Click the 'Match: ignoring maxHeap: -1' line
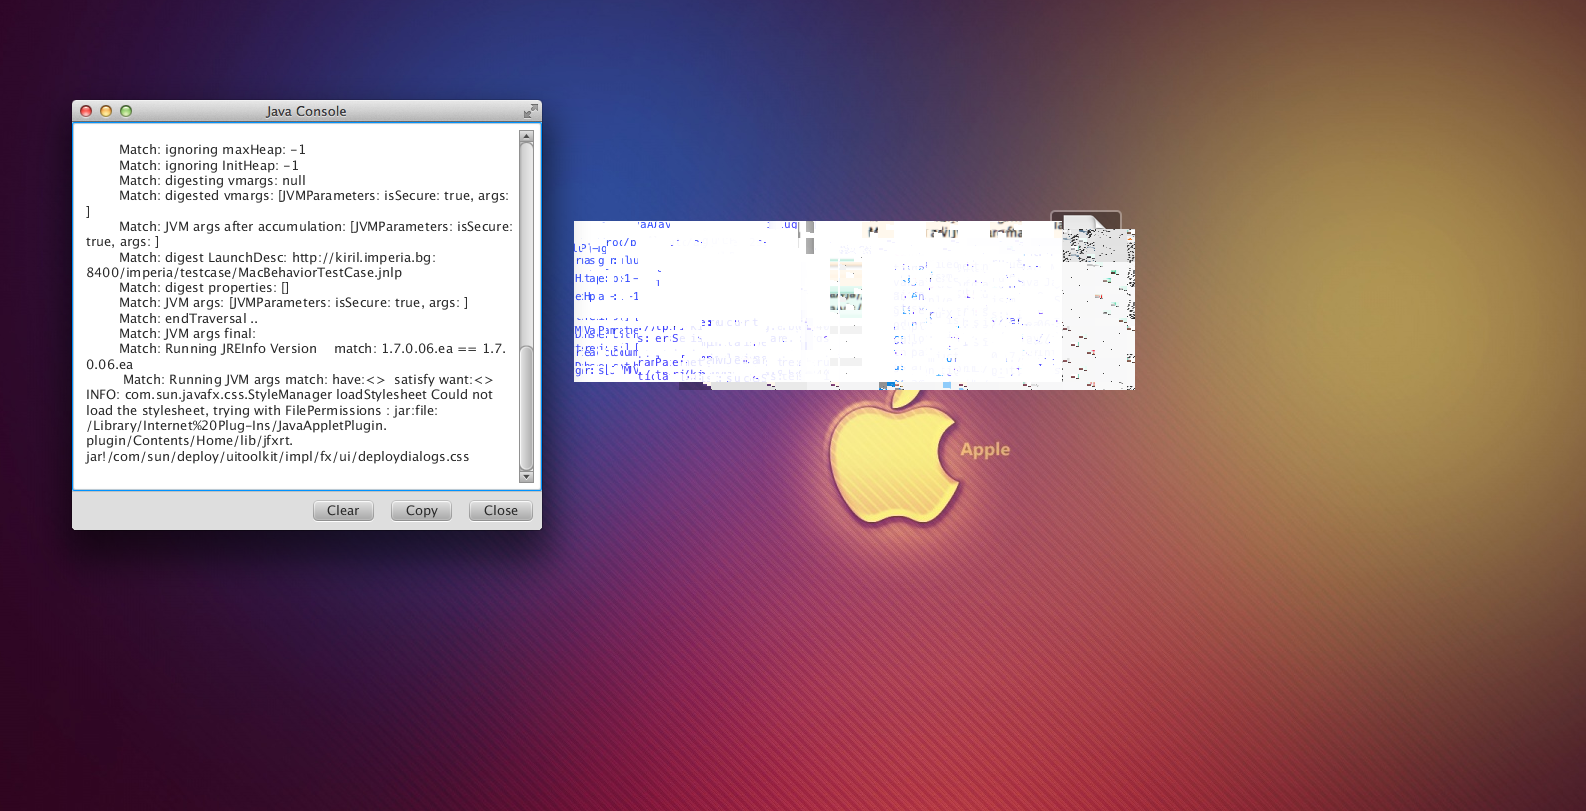Screen dimensions: 1586x811 click(212, 150)
